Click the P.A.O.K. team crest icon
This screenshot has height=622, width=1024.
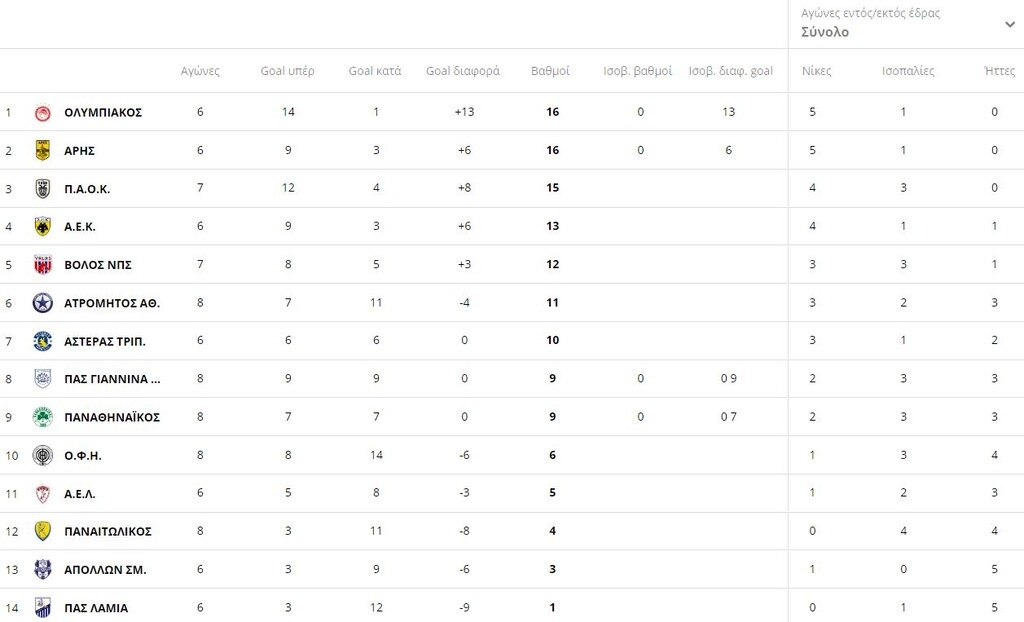tap(42, 189)
